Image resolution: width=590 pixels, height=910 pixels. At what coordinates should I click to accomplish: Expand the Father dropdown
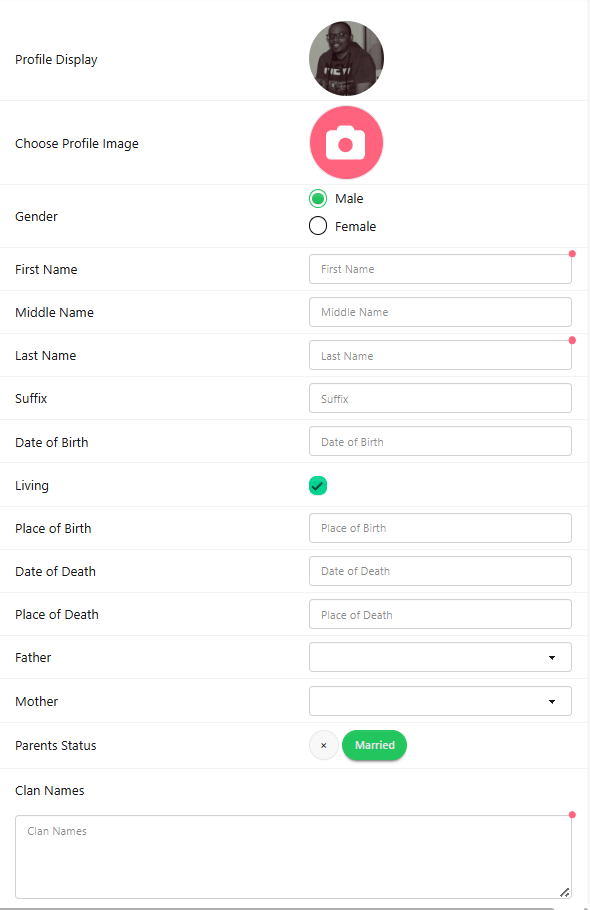pyautogui.click(x=440, y=657)
